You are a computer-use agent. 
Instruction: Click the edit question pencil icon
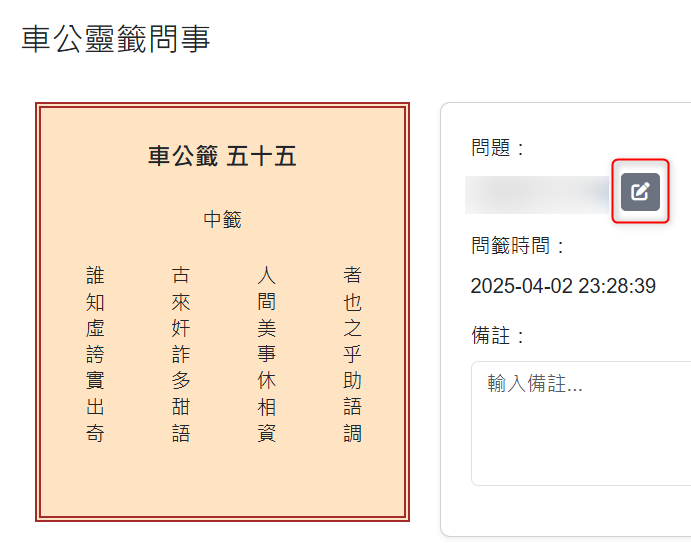click(x=640, y=192)
